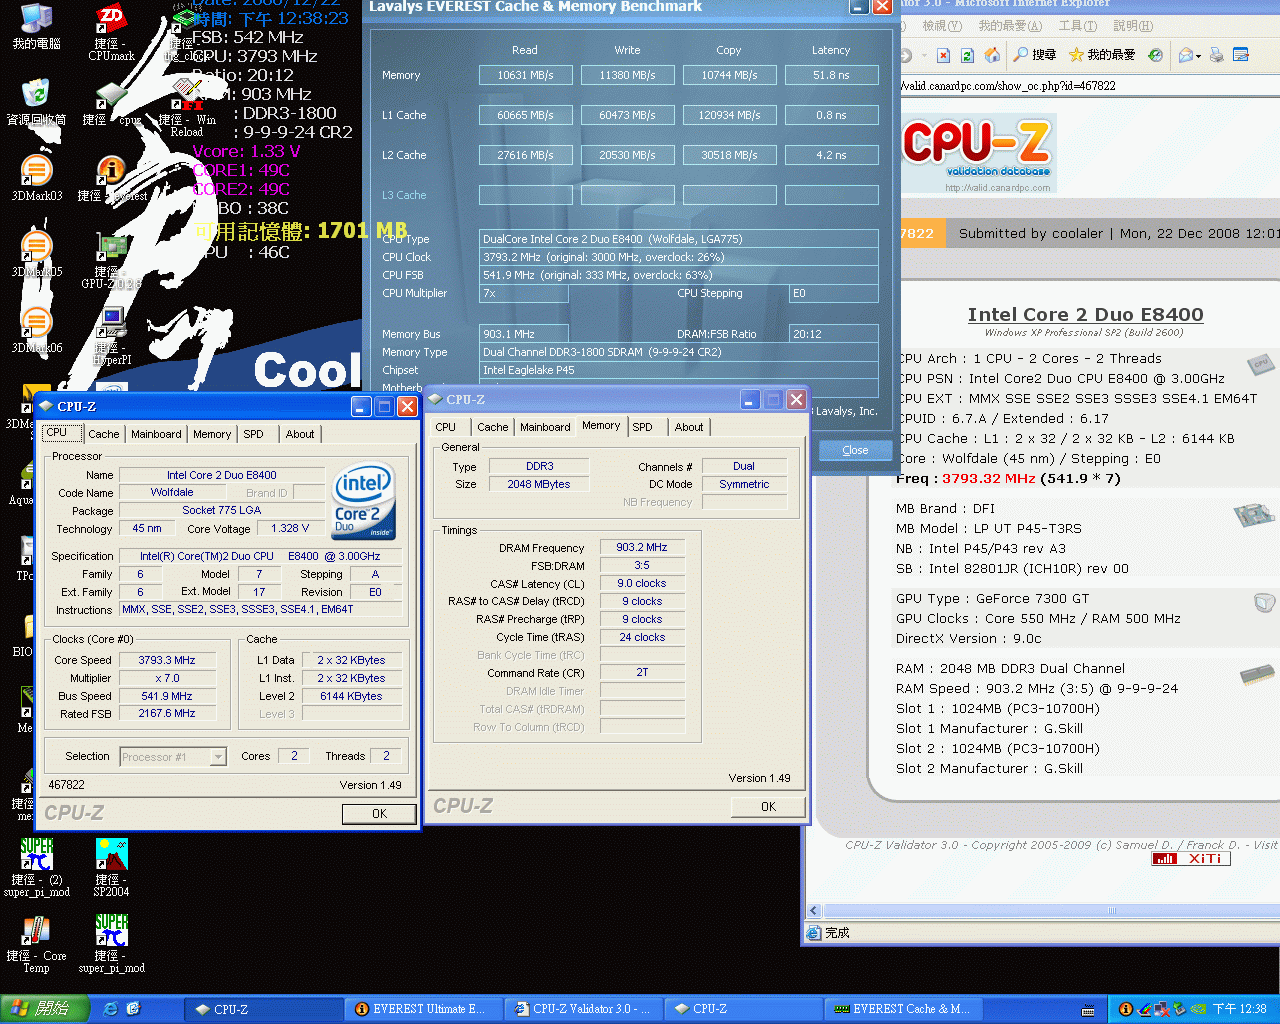Click the Mail icon in Internet Explorer toolbar
The image size is (1280, 1024).
[x=1185, y=55]
